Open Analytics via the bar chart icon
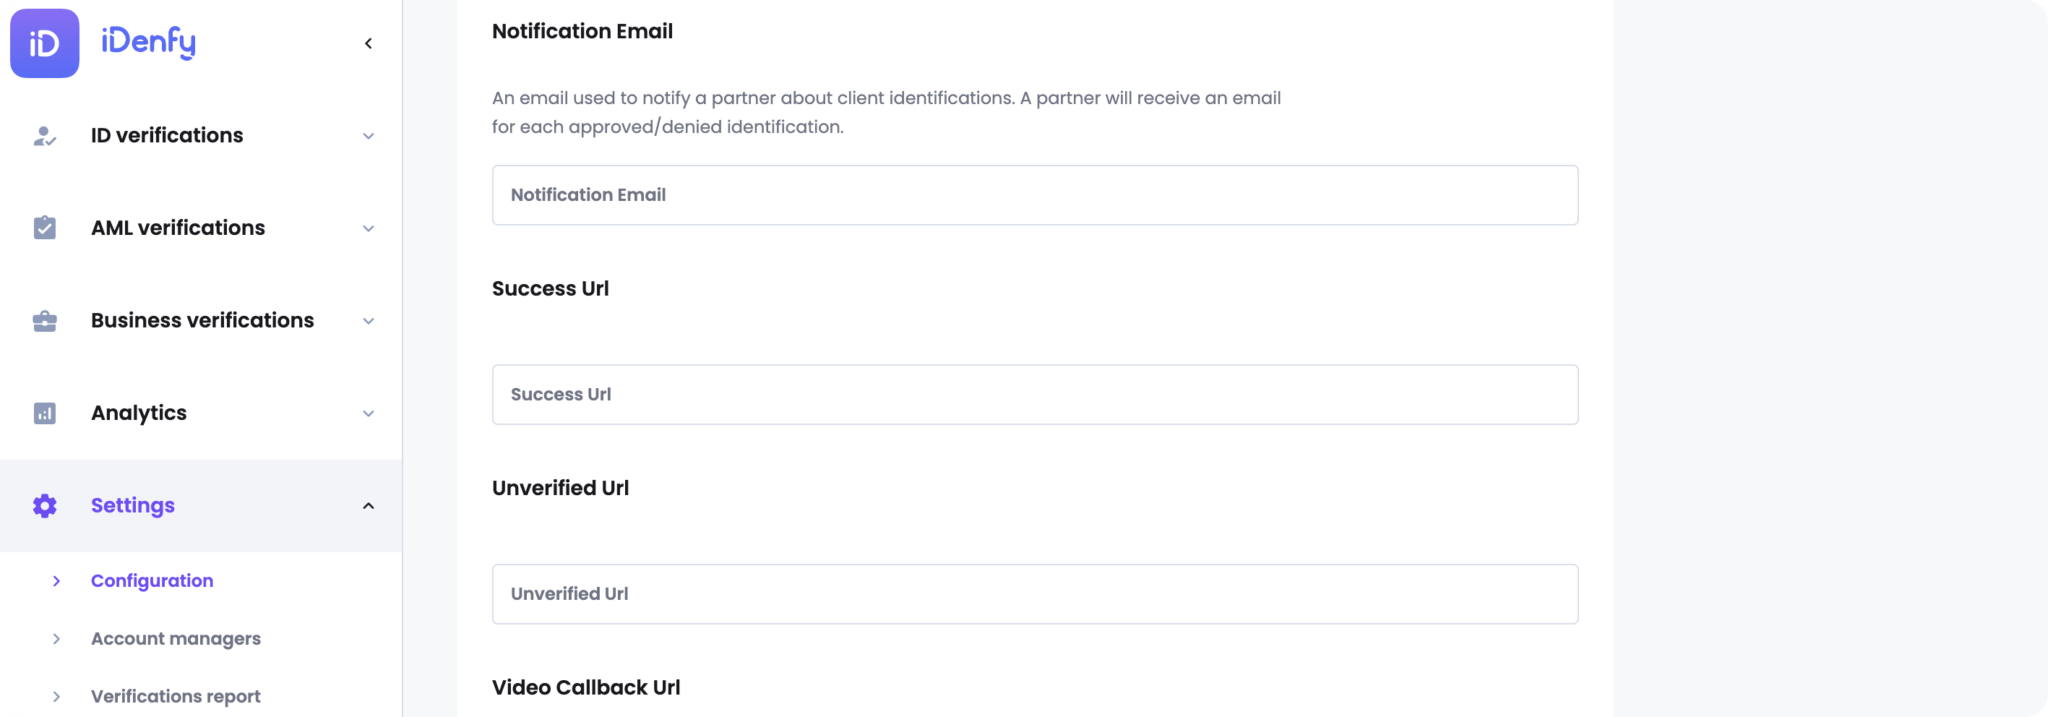2048x717 pixels. [44, 413]
